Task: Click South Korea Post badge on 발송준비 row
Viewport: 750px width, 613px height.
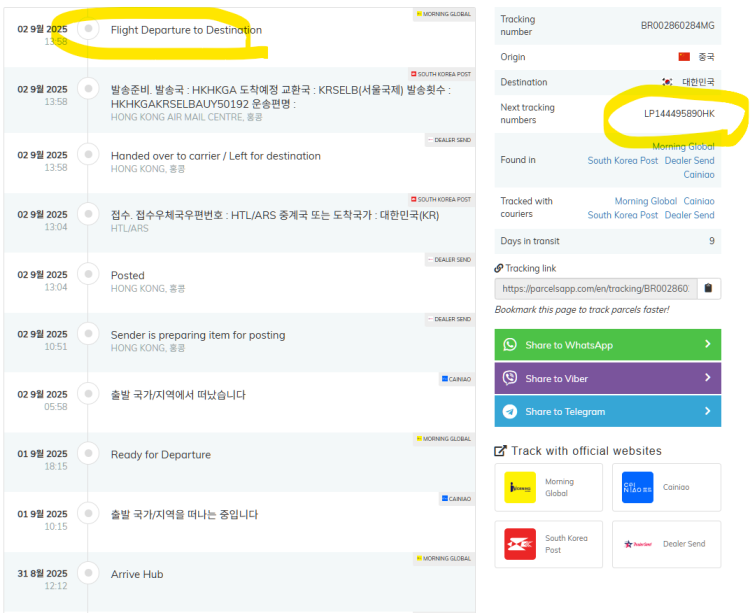Action: tap(441, 74)
